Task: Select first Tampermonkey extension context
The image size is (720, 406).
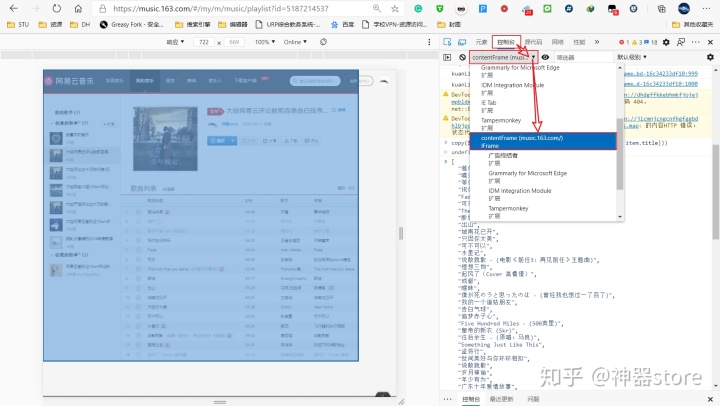Action: point(543,124)
